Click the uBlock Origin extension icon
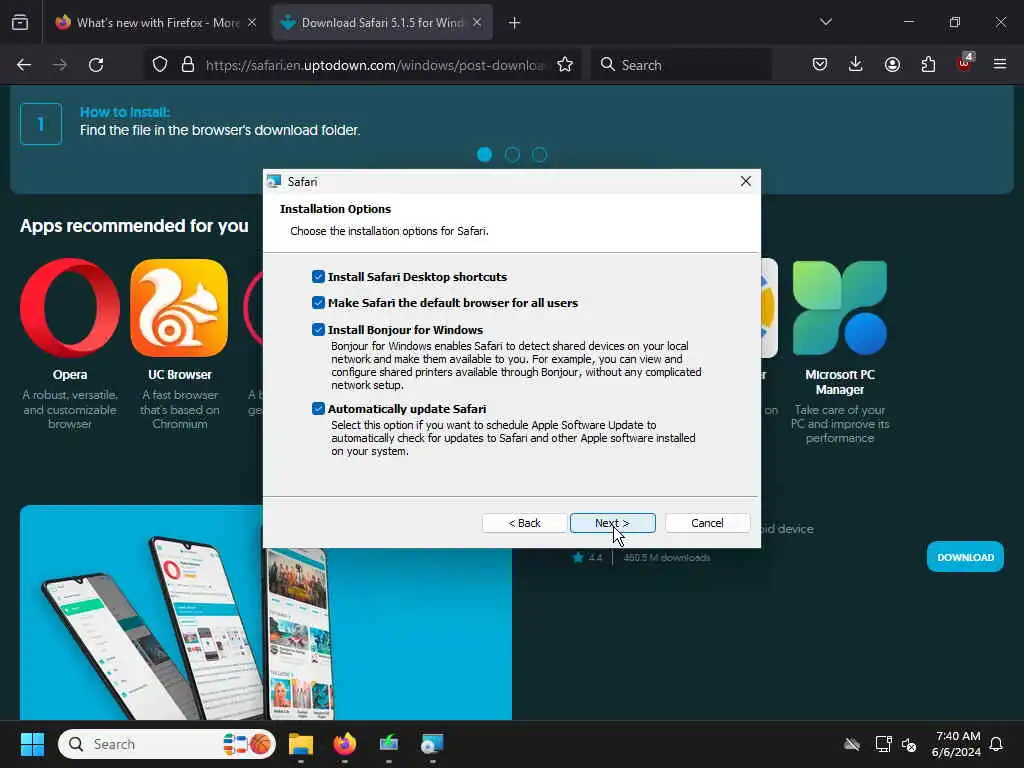Viewport: 1024px width, 768px height. click(965, 63)
